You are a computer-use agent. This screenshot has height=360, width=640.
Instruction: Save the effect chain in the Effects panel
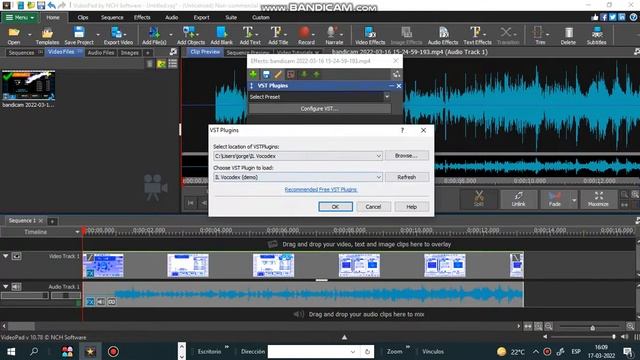[x=266, y=74]
